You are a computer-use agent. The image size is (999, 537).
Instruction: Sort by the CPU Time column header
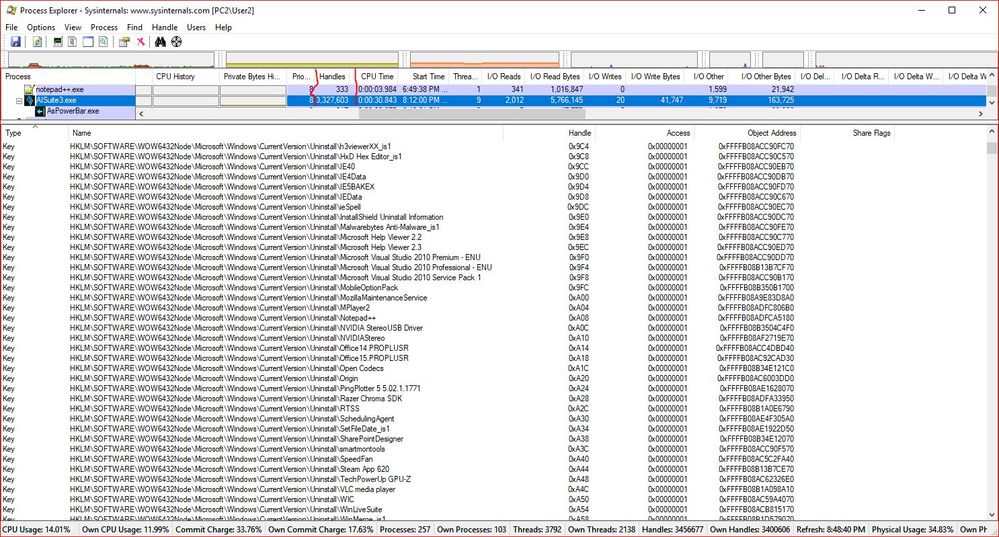377,76
